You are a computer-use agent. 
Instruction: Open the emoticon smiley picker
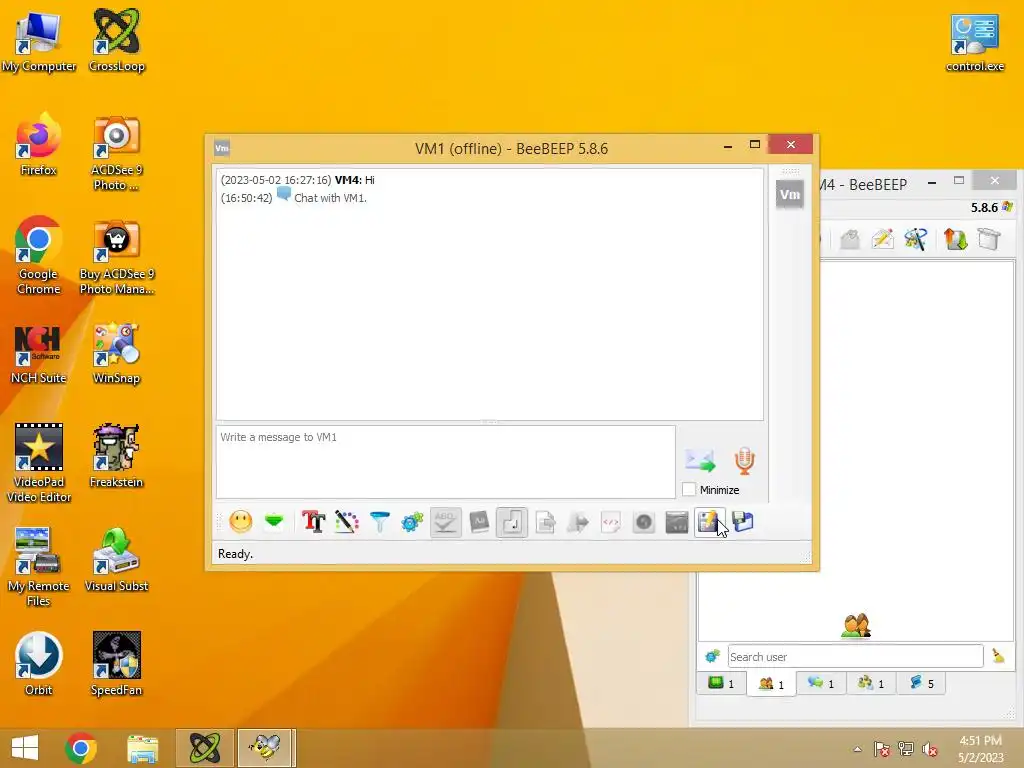[x=241, y=522]
